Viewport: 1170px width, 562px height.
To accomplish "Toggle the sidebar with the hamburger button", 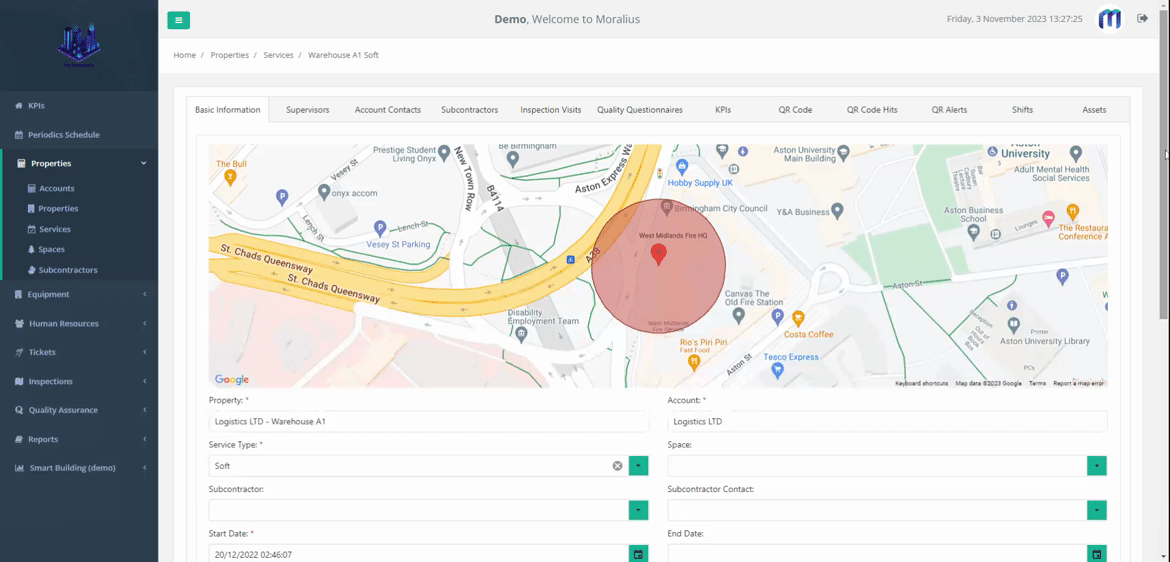I will [178, 20].
